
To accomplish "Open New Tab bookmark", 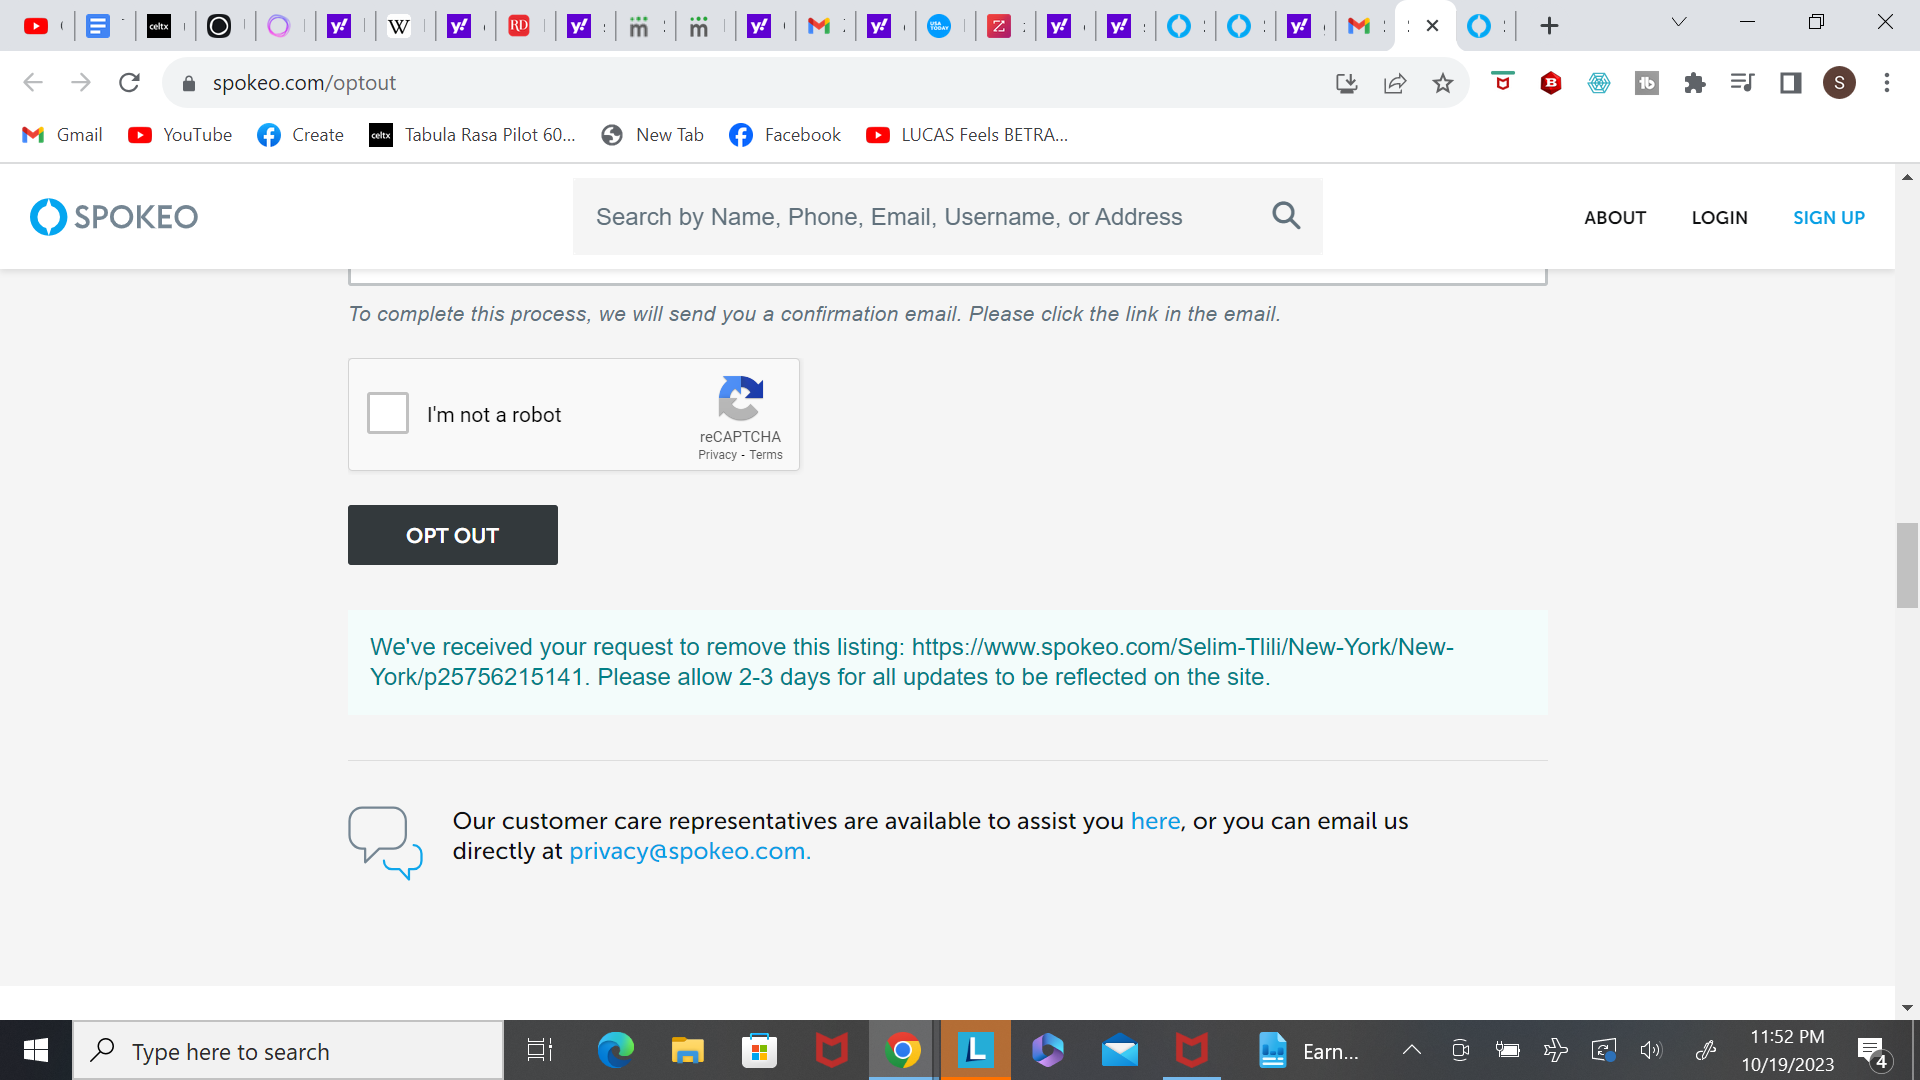I will (652, 135).
